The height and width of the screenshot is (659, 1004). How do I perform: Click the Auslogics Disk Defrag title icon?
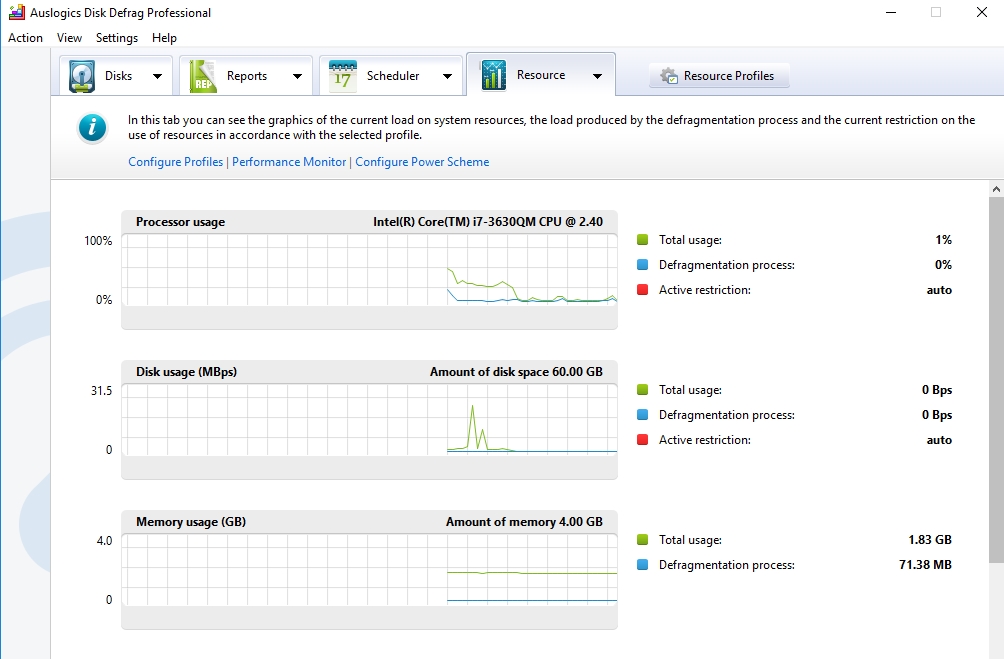(15, 13)
